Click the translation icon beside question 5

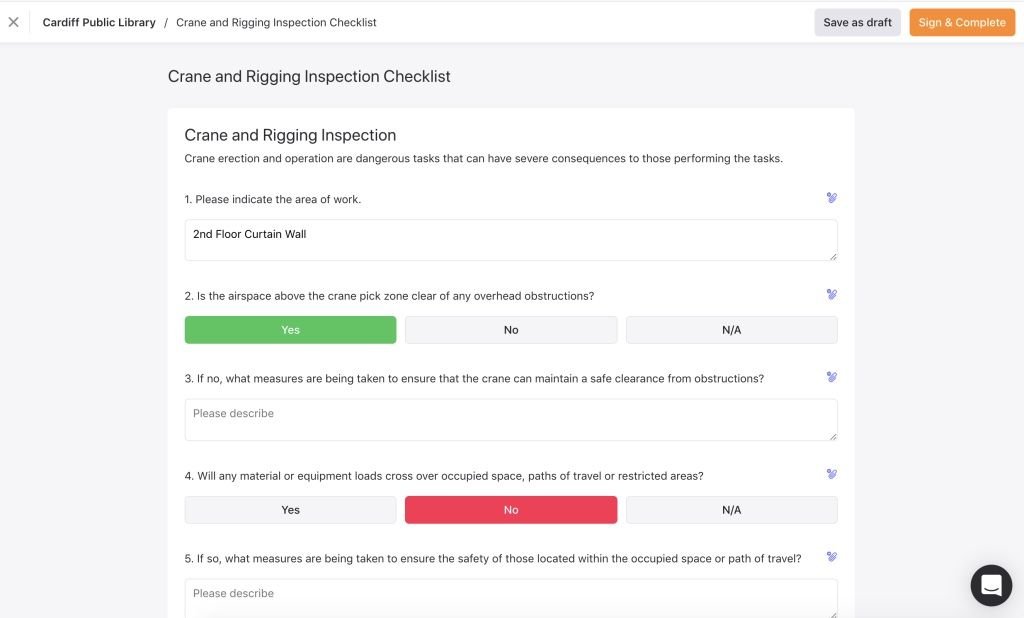[x=831, y=557]
